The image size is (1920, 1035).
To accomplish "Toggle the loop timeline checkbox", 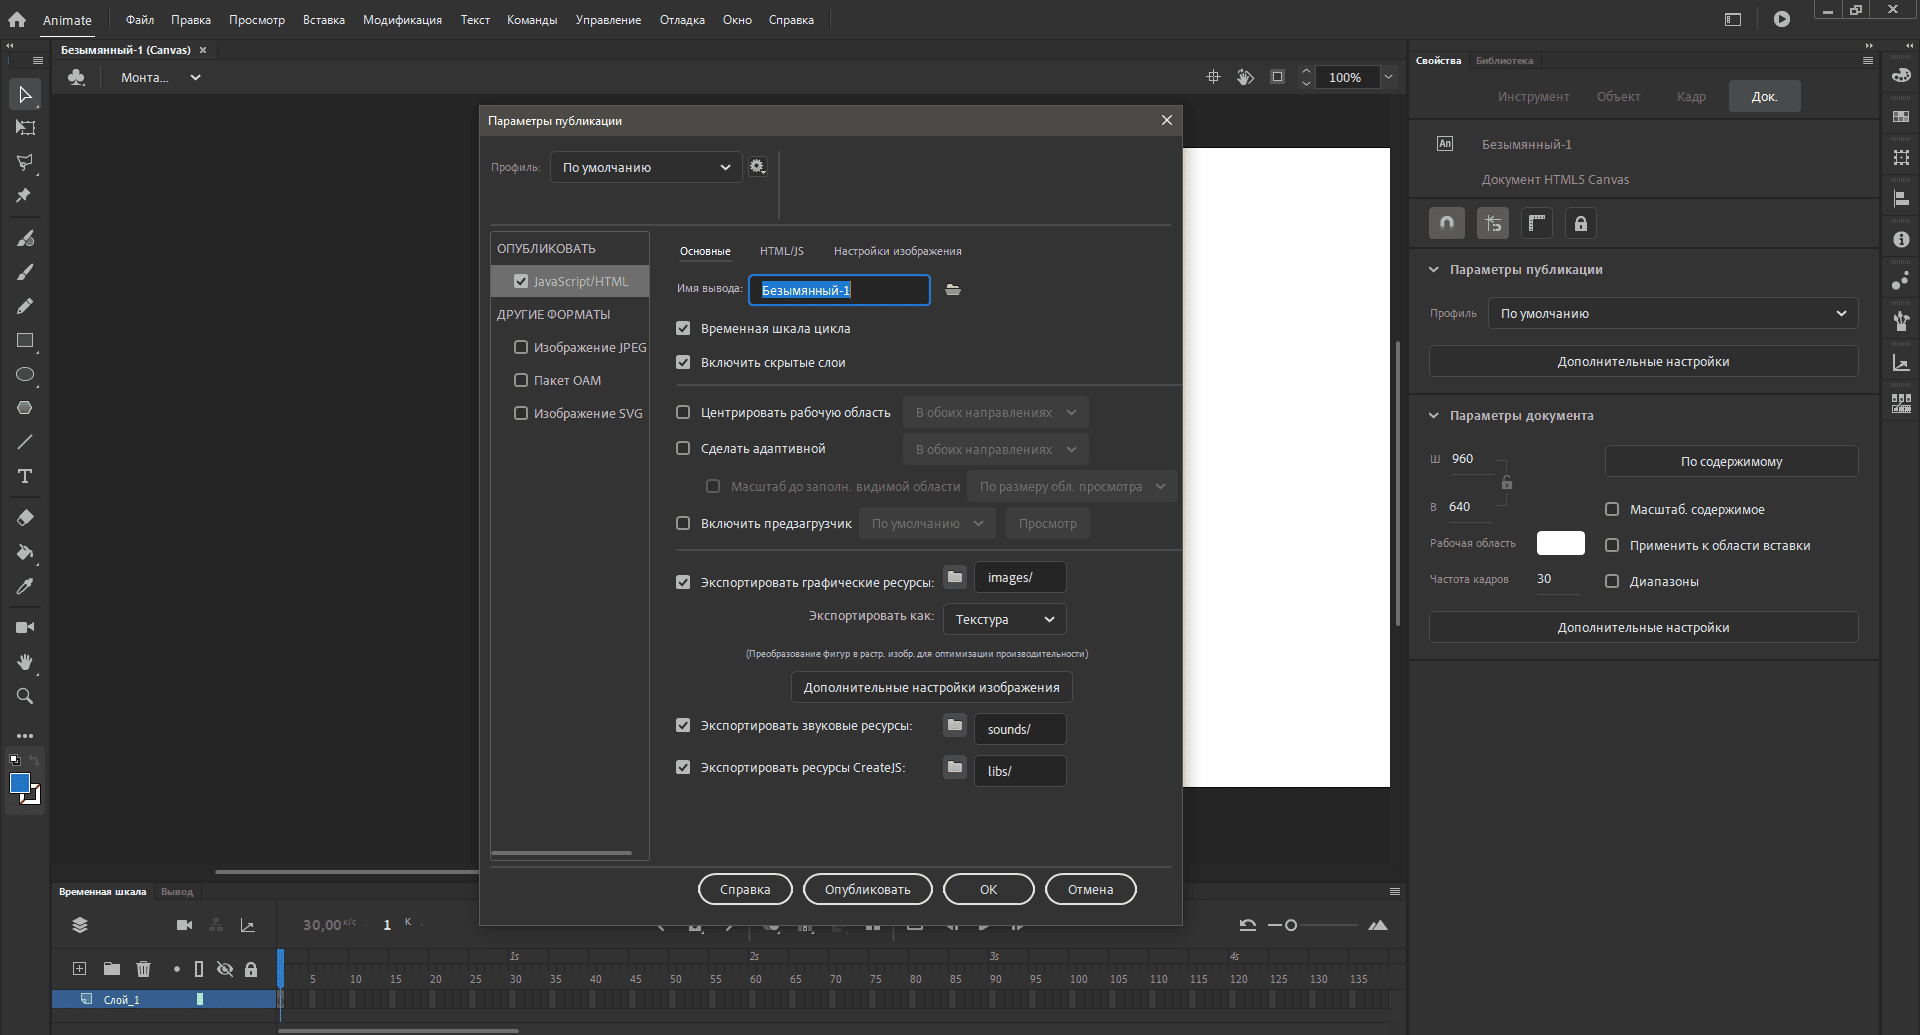I will pos(683,328).
